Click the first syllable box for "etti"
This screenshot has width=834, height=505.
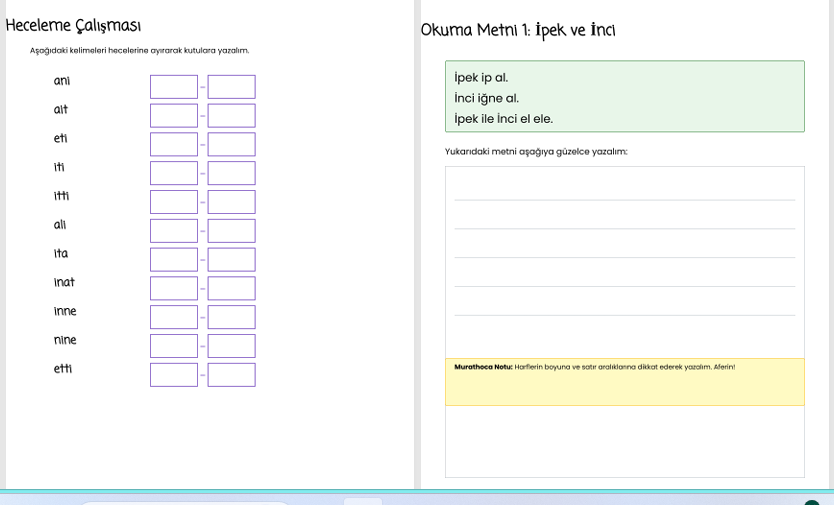174,375
